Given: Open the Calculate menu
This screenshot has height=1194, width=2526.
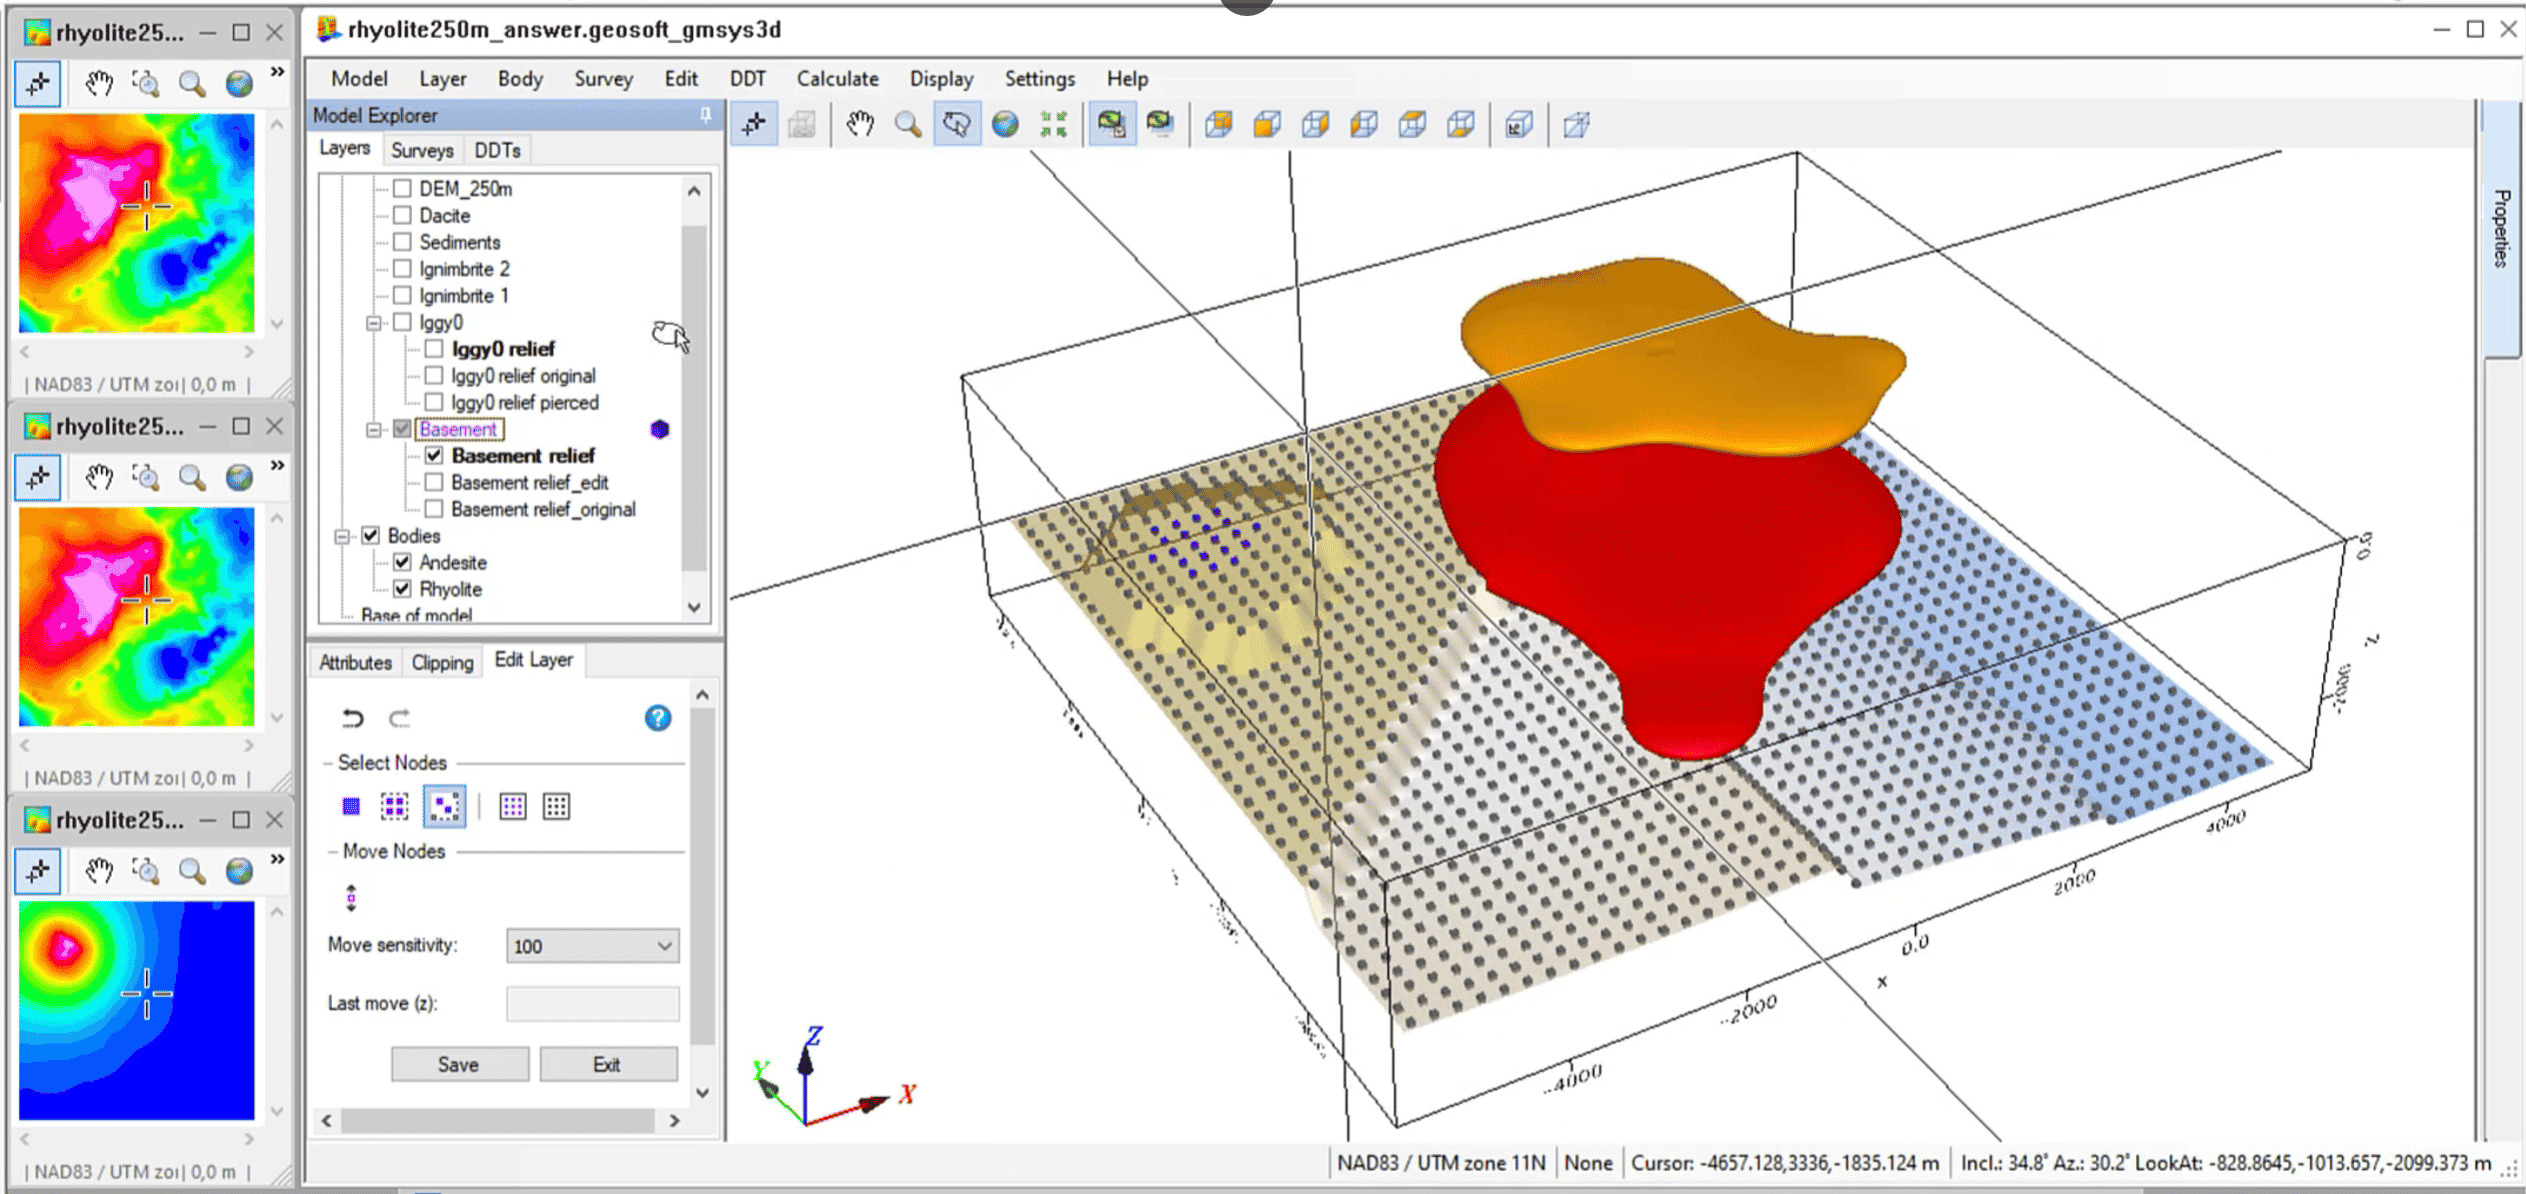Looking at the screenshot, I should [834, 77].
